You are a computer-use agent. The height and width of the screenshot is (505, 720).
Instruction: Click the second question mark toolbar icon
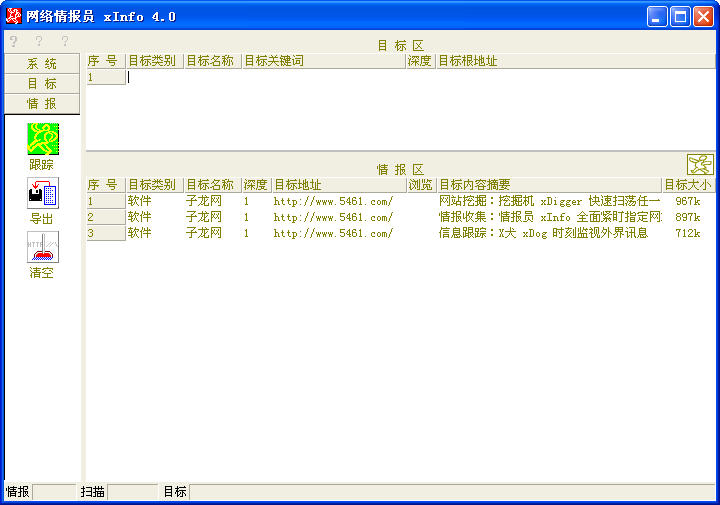(x=39, y=41)
